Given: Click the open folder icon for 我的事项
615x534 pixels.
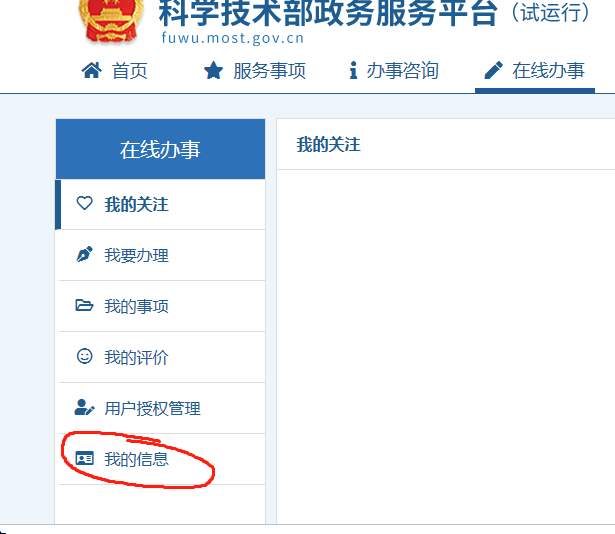Looking at the screenshot, I should tap(84, 305).
